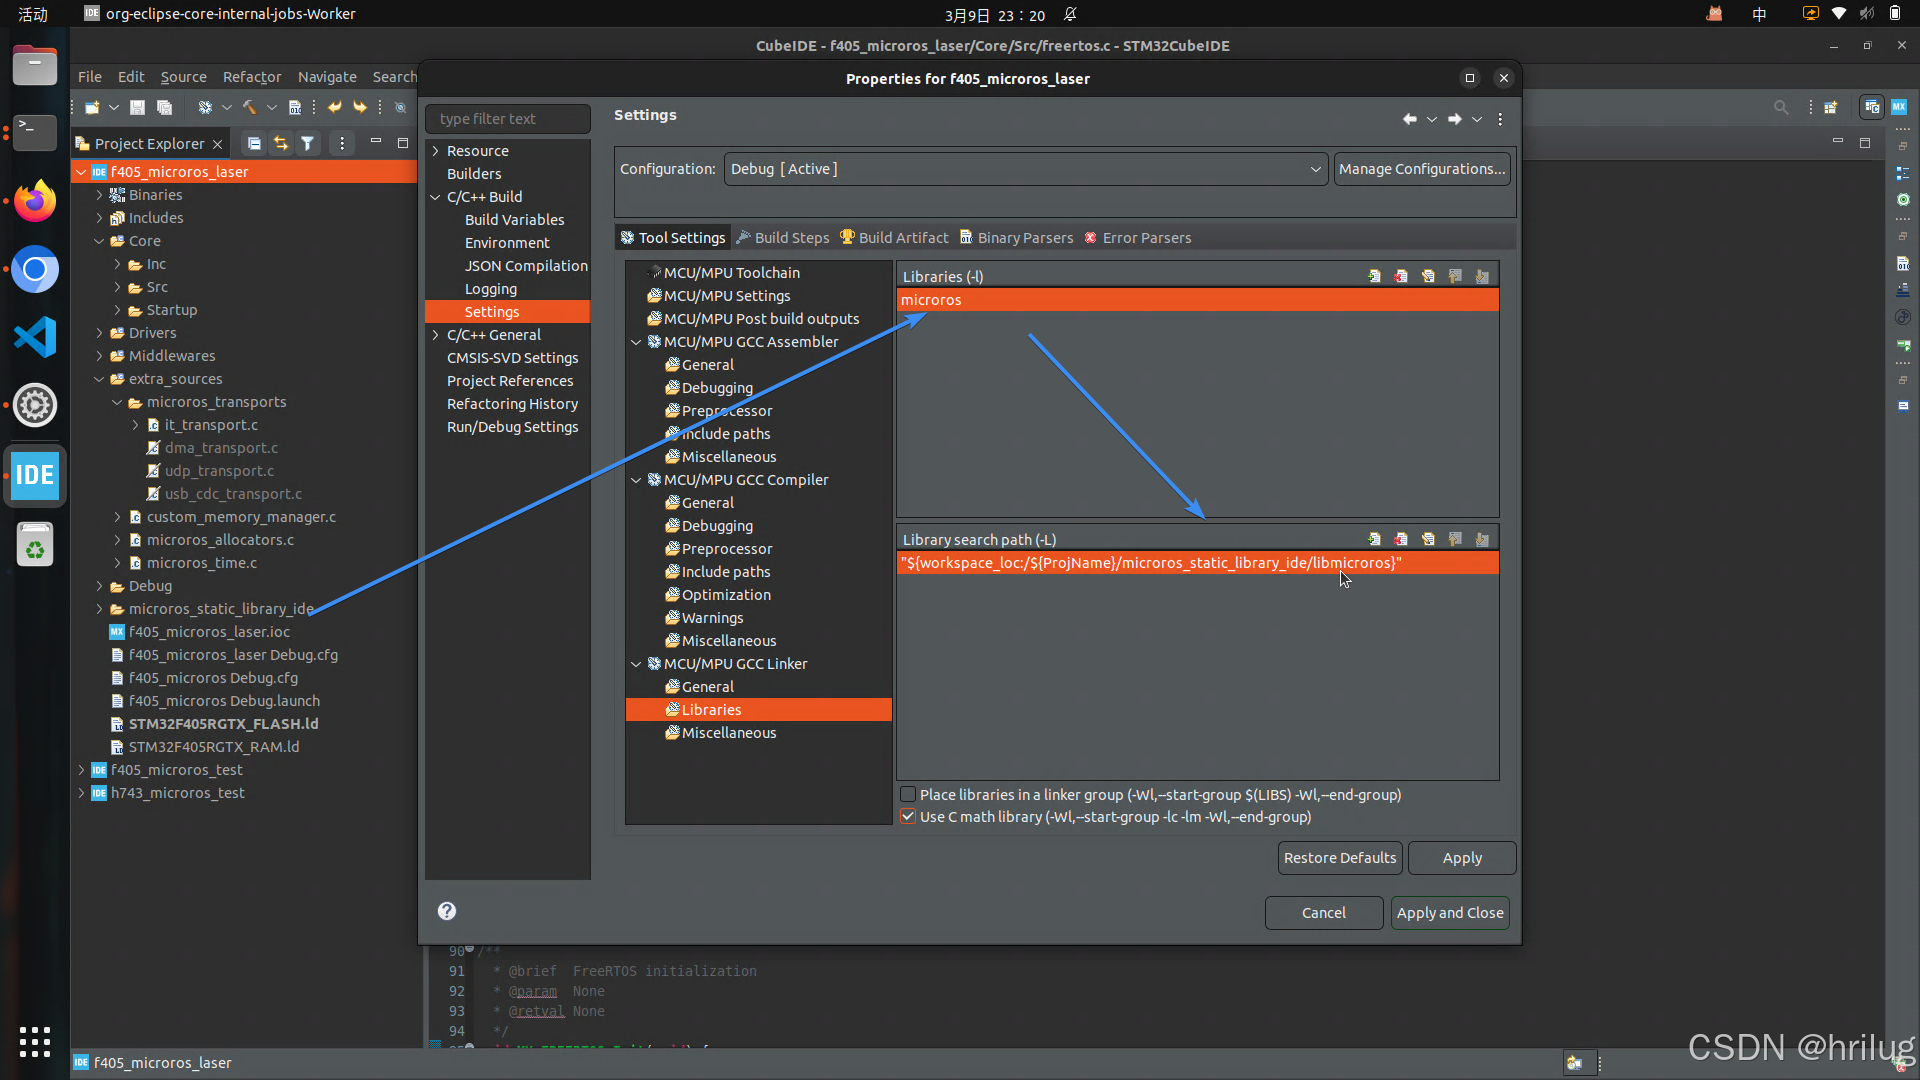This screenshot has width=1920, height=1080.
Task: Expand the C/C++ General tree item
Action: coord(436,335)
